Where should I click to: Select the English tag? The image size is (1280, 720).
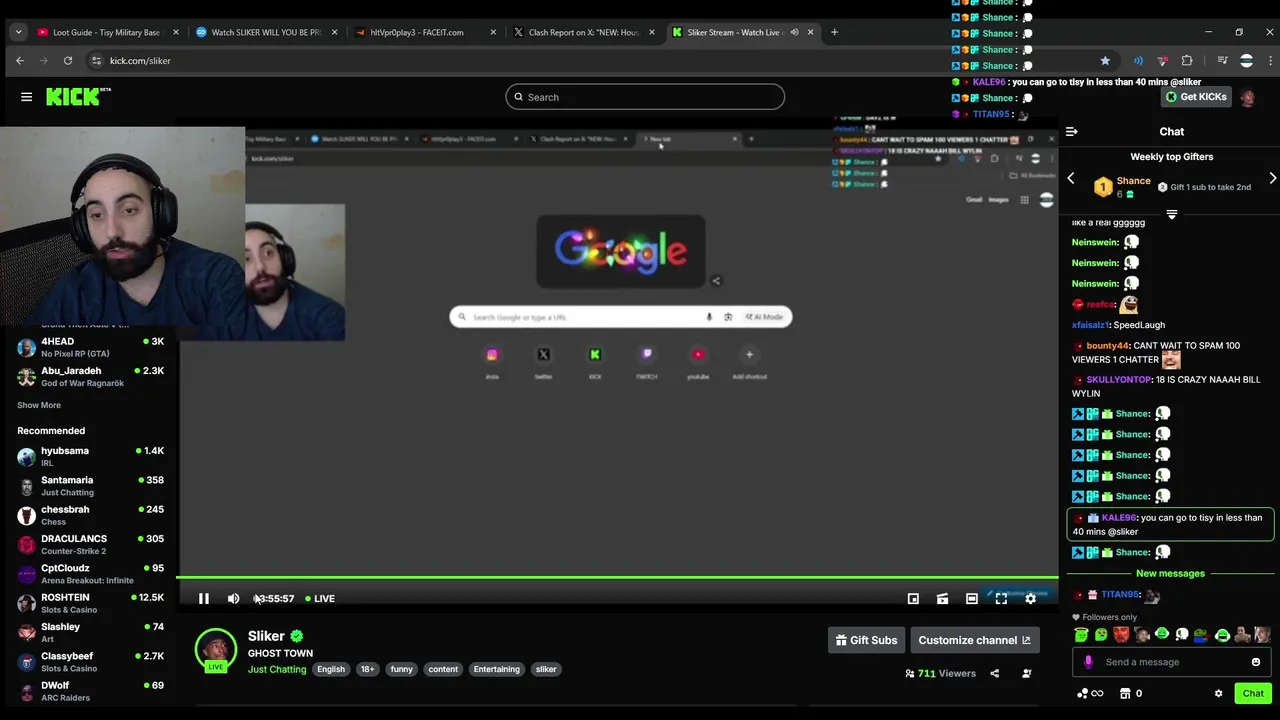331,669
